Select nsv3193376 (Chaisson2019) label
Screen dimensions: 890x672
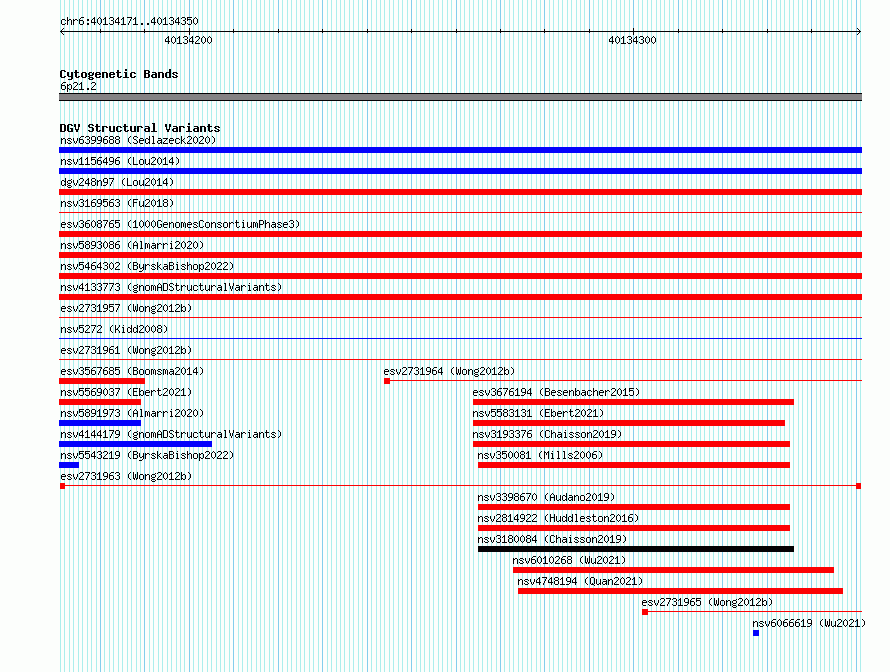547,434
